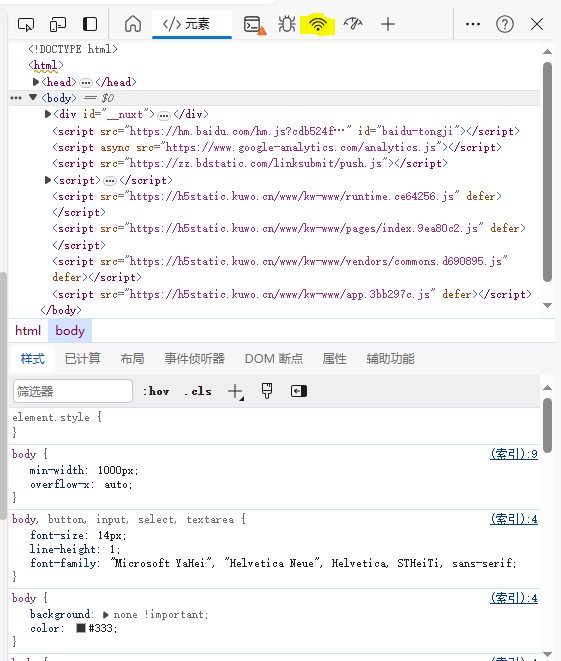This screenshot has width=561, height=661.
Task: Close the DevTools panel
Action: tap(537, 24)
